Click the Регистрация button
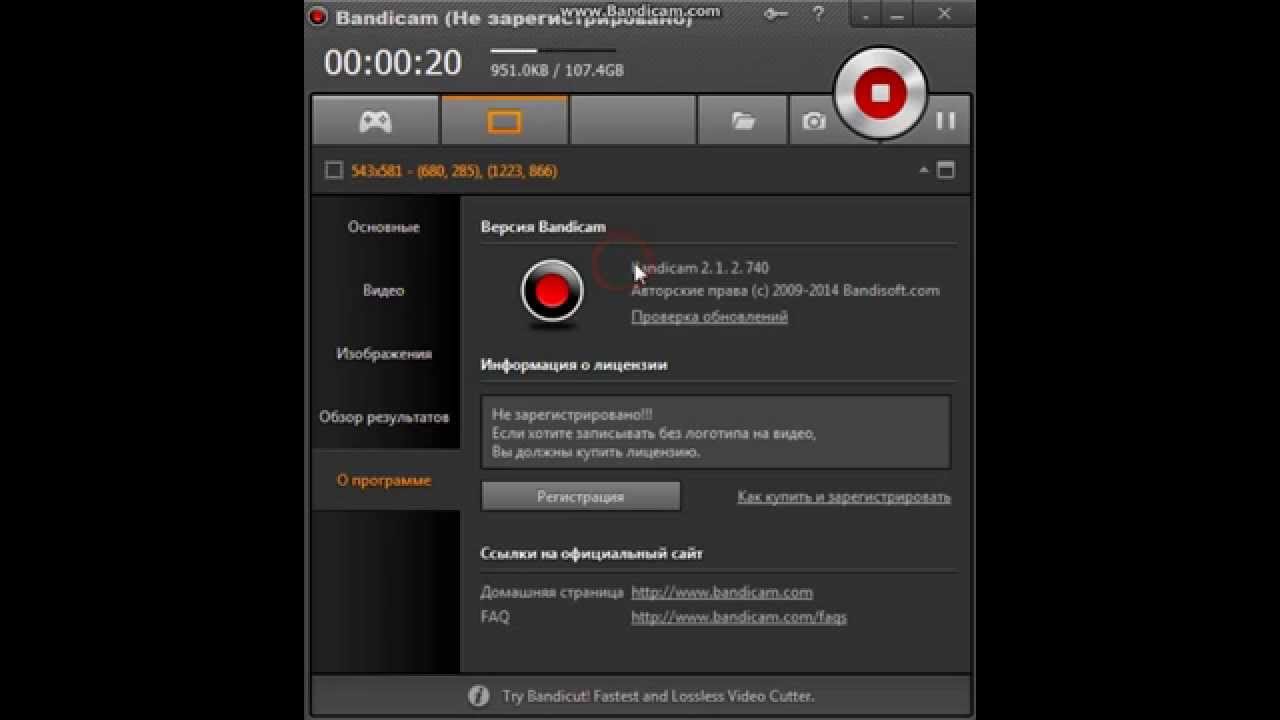 tap(580, 496)
